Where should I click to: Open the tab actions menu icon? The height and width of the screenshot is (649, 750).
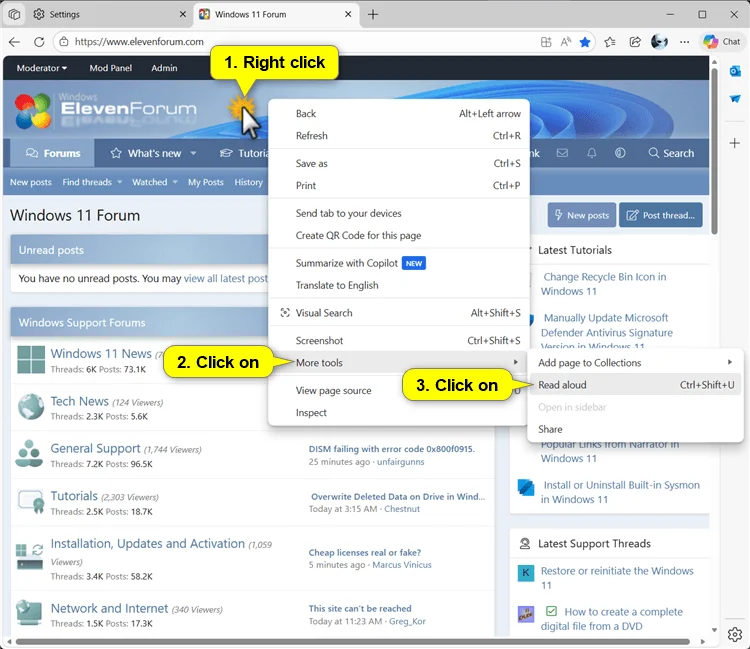(x=14, y=14)
